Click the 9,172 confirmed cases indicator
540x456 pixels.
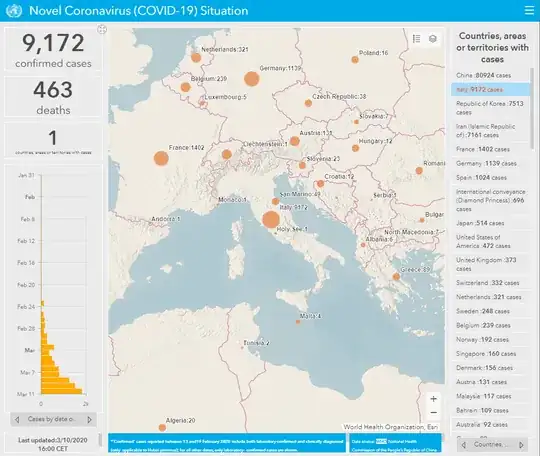coord(53,49)
